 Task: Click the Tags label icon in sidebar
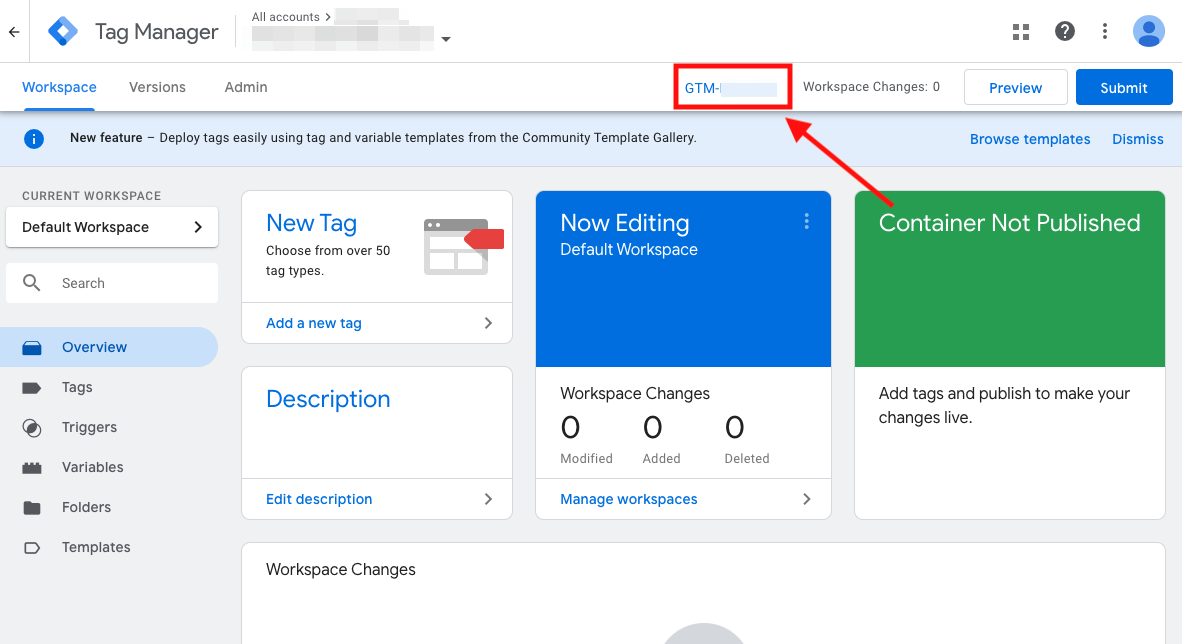(x=32, y=388)
